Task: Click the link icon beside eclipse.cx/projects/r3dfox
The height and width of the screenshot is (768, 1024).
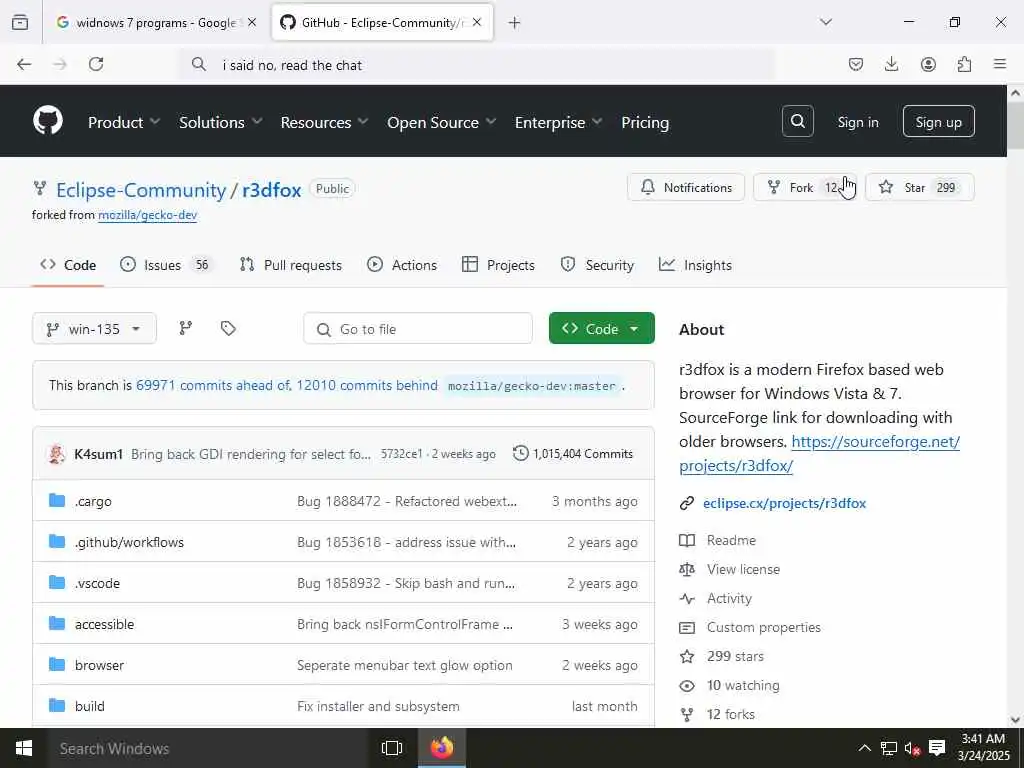Action: (x=686, y=503)
